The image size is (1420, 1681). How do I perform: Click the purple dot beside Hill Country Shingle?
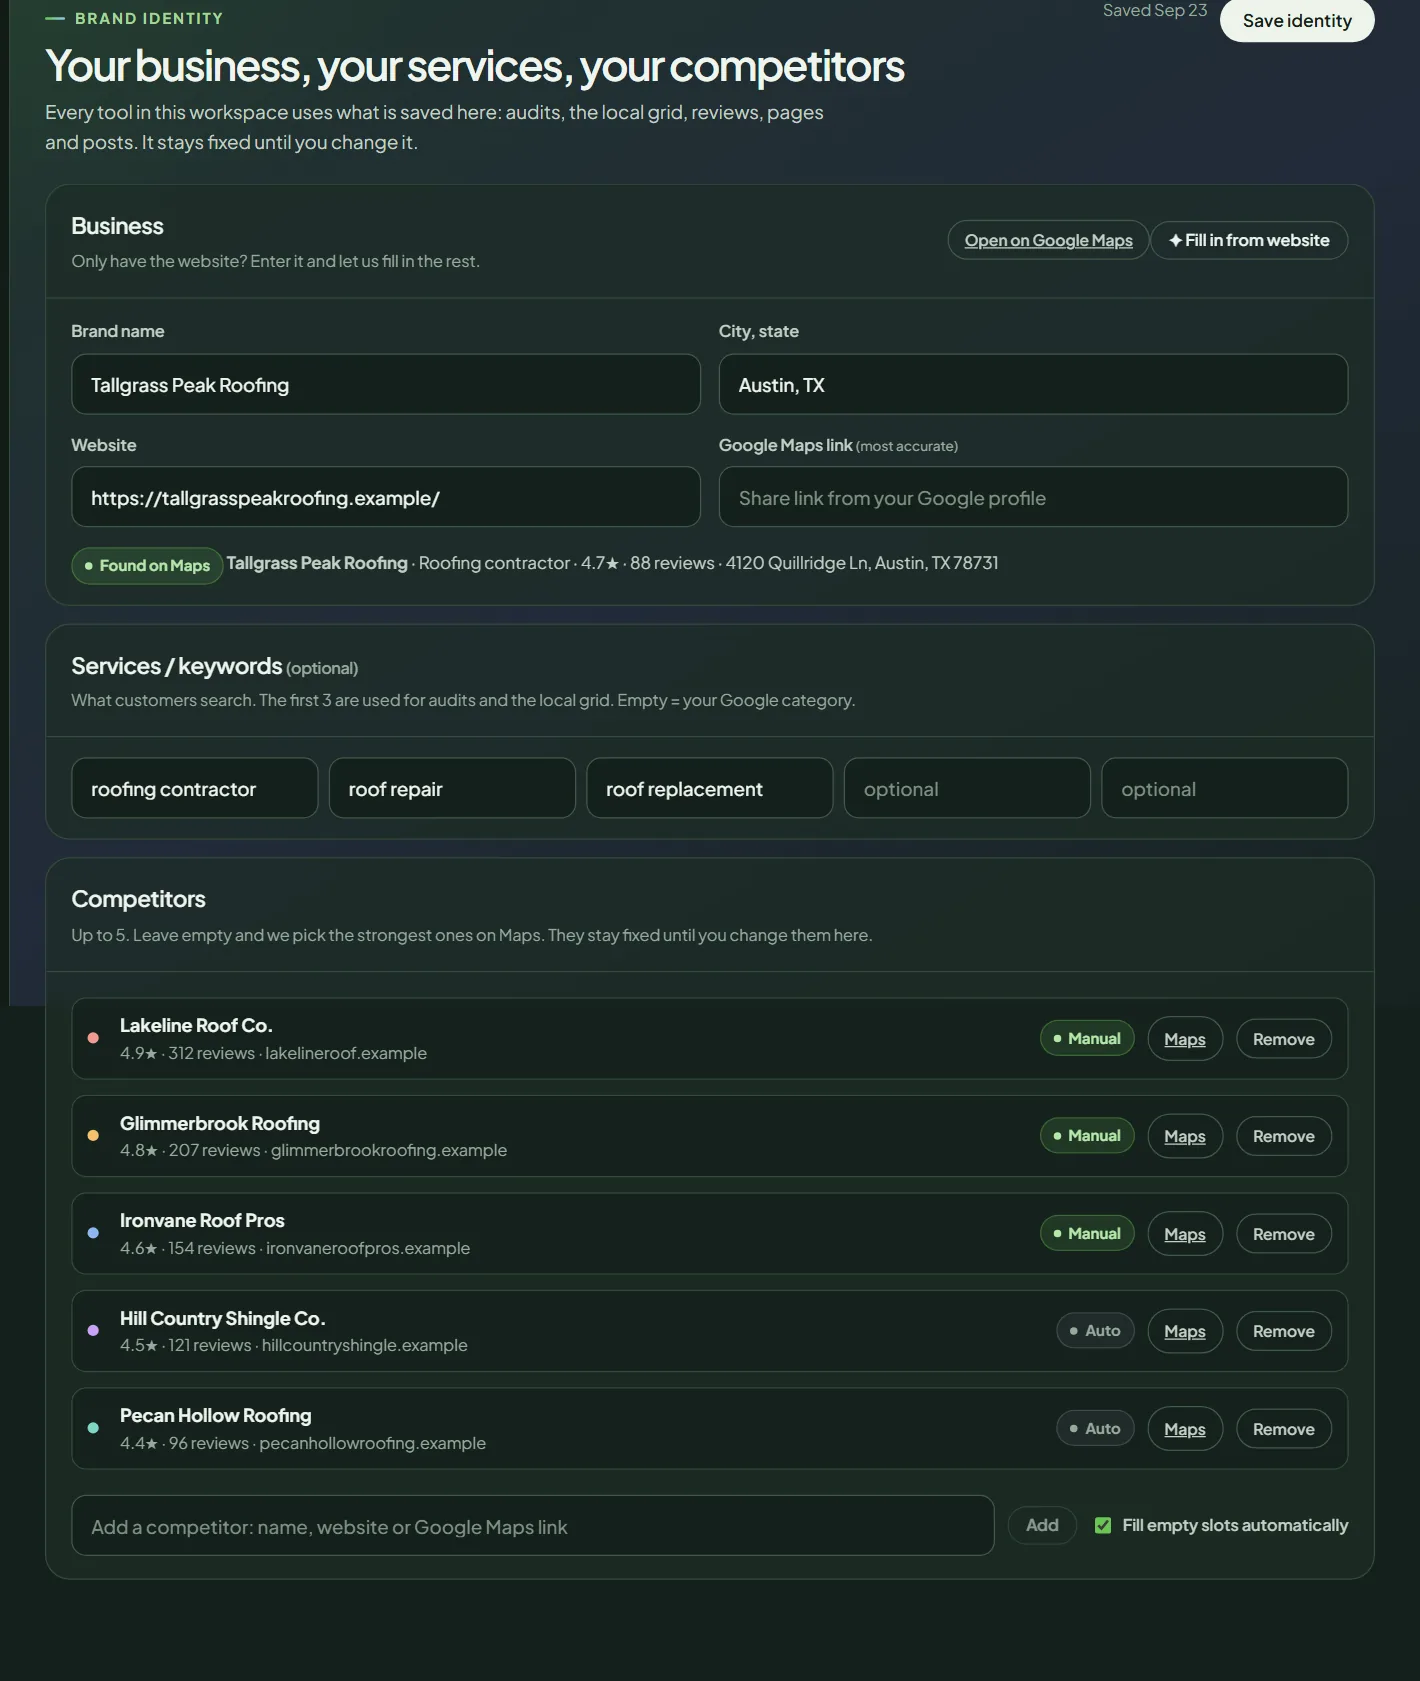pyautogui.click(x=93, y=1330)
